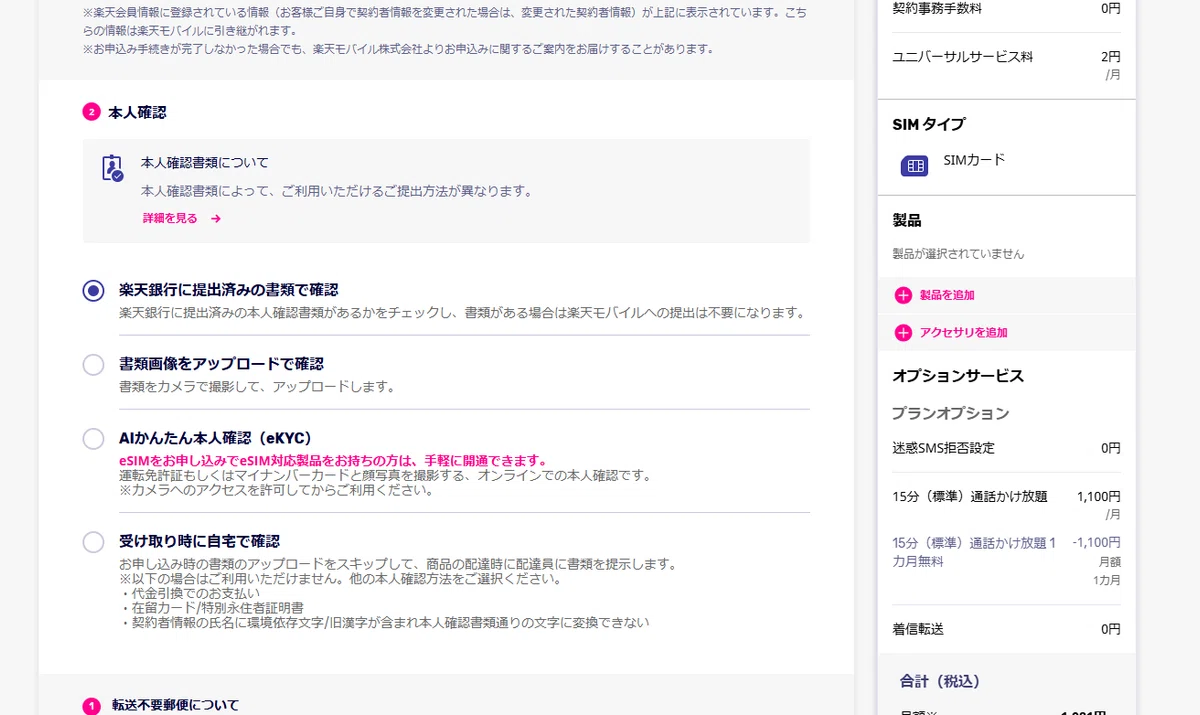The height and width of the screenshot is (715, 1200).
Task: Click 着信転送 row label
Action: pos(918,629)
